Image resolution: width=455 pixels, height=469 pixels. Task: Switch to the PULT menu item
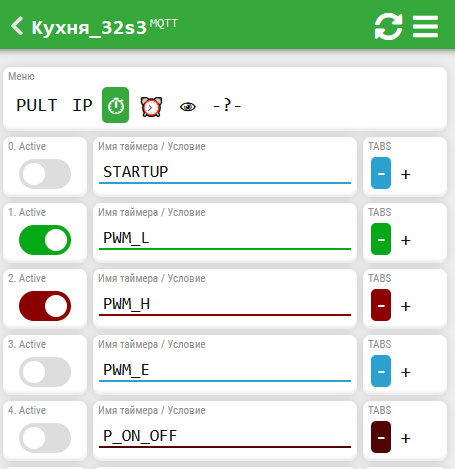pos(37,105)
